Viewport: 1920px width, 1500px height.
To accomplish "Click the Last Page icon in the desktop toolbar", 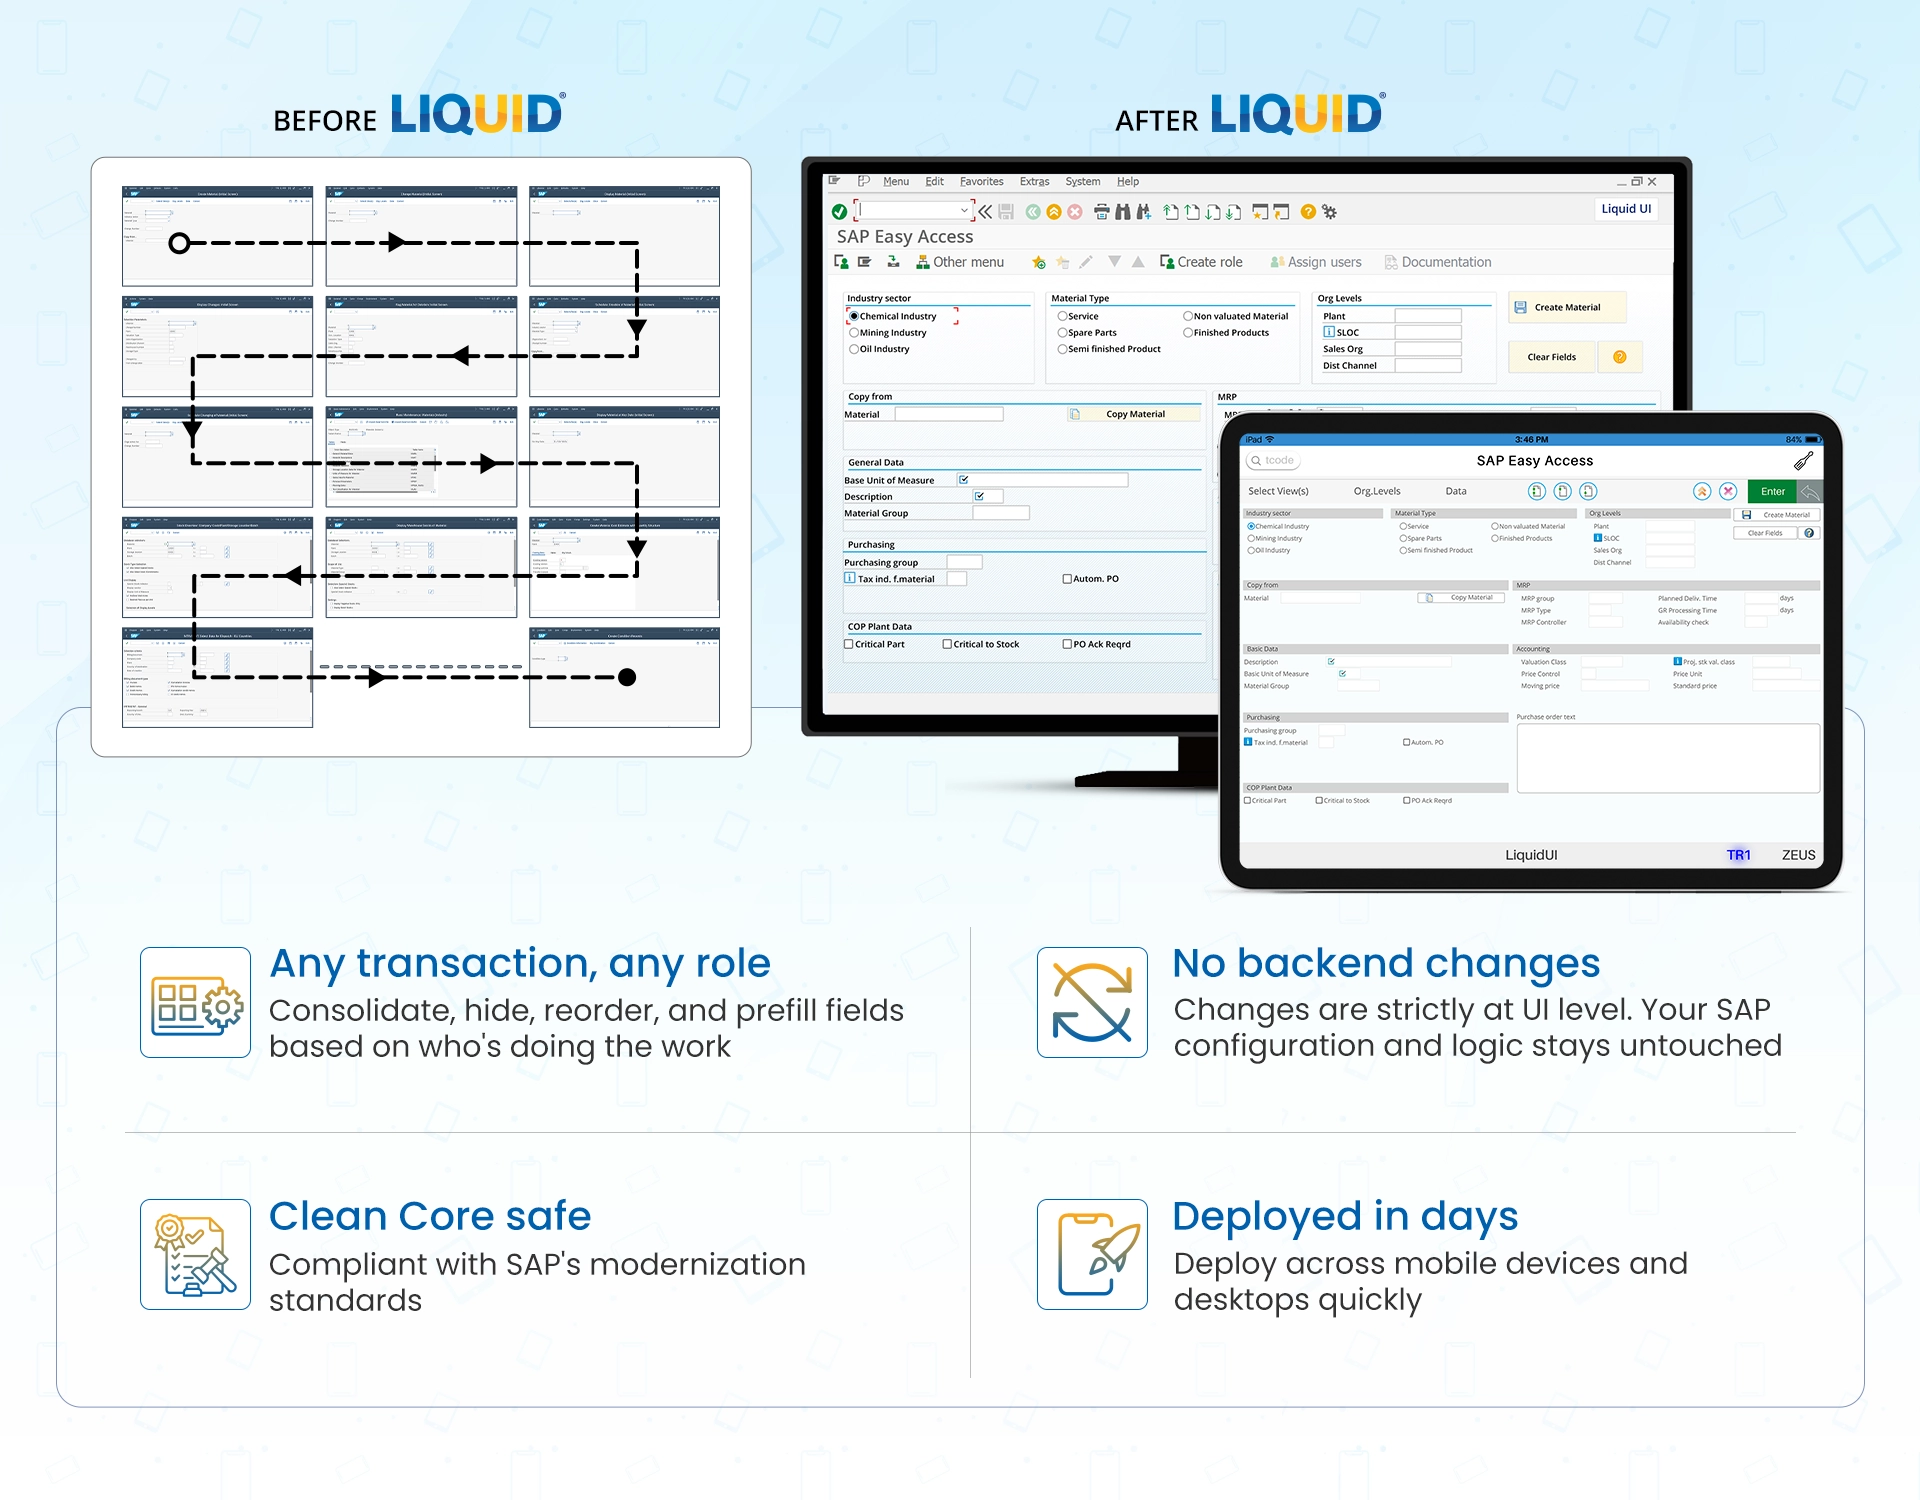I will tap(1233, 212).
